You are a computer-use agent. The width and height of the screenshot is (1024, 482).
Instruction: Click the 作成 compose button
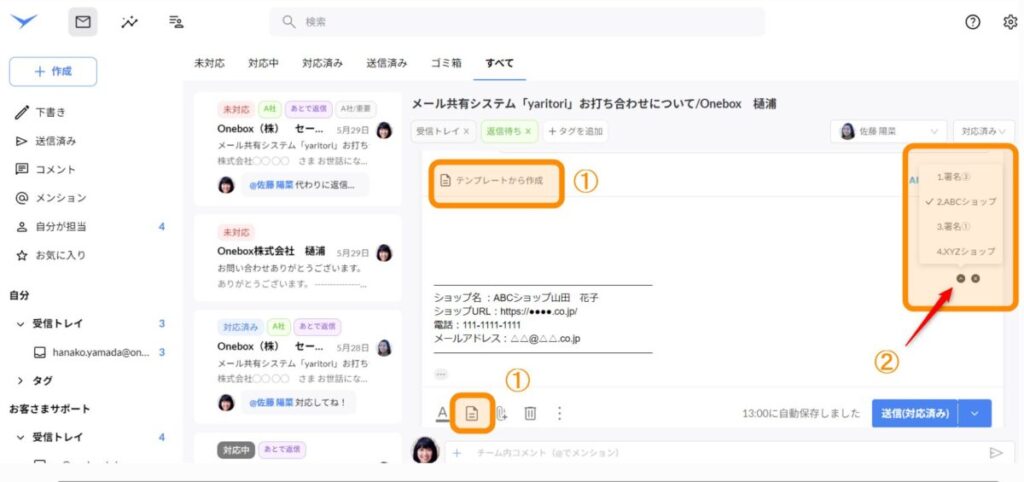click(53, 71)
